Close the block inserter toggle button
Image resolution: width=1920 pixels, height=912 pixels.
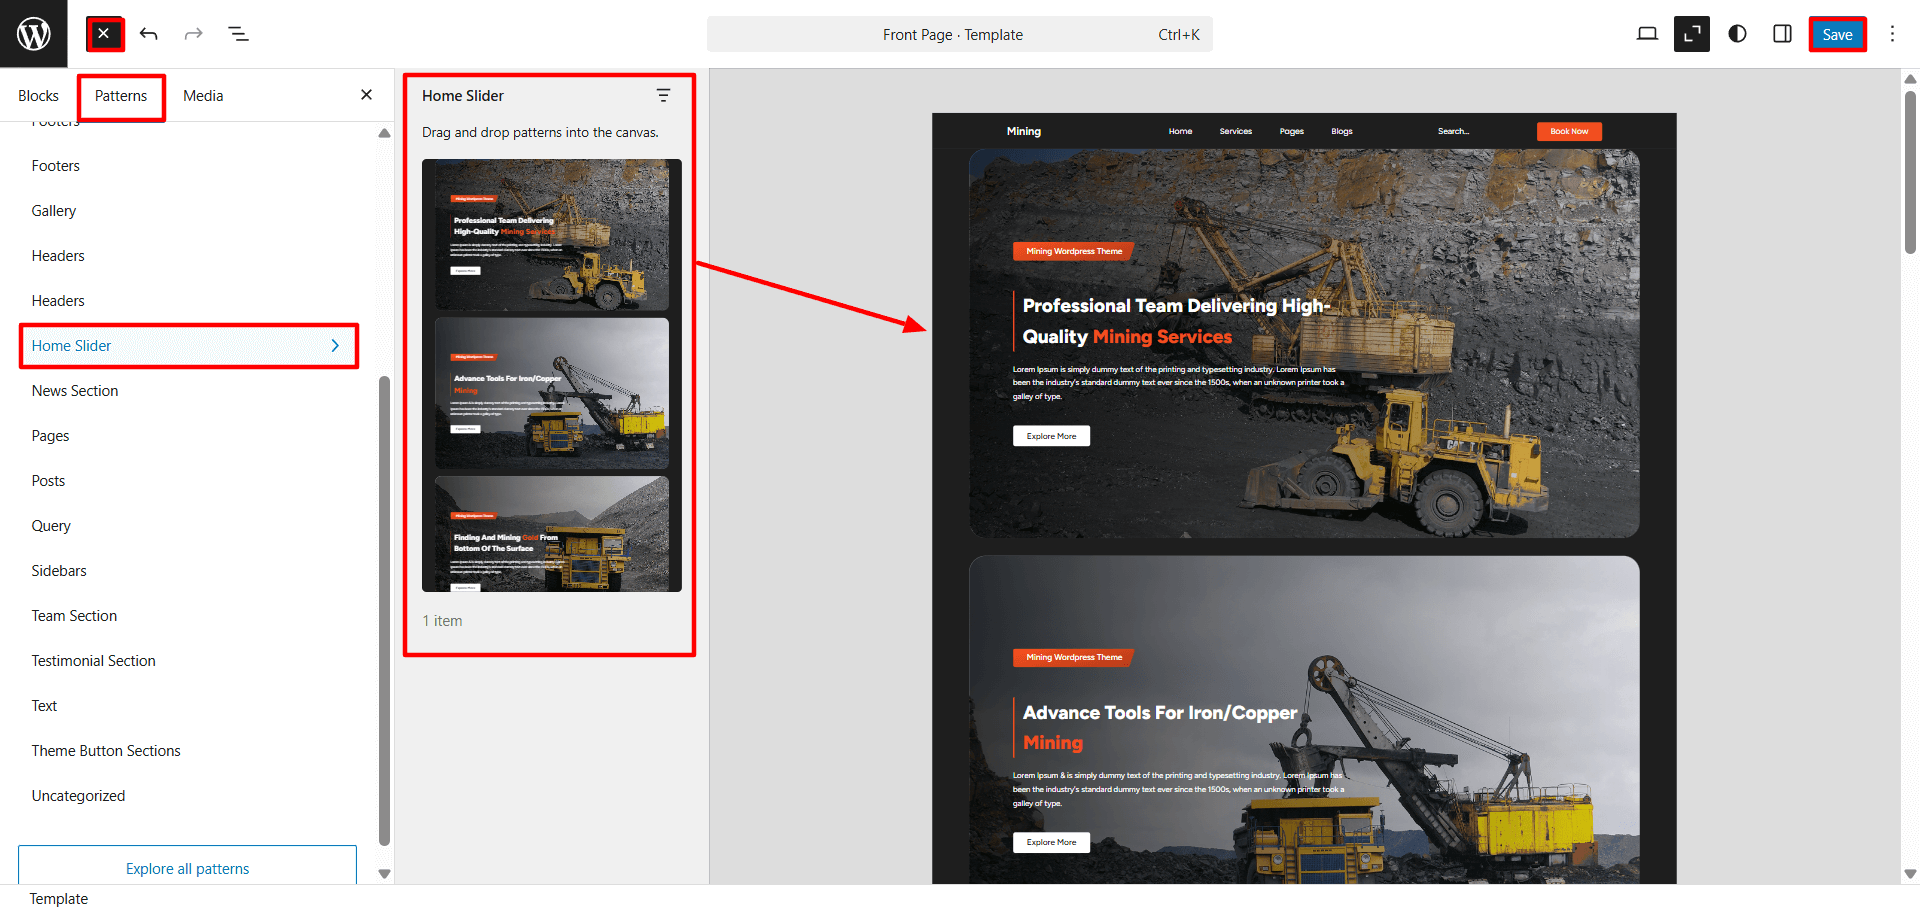(104, 34)
